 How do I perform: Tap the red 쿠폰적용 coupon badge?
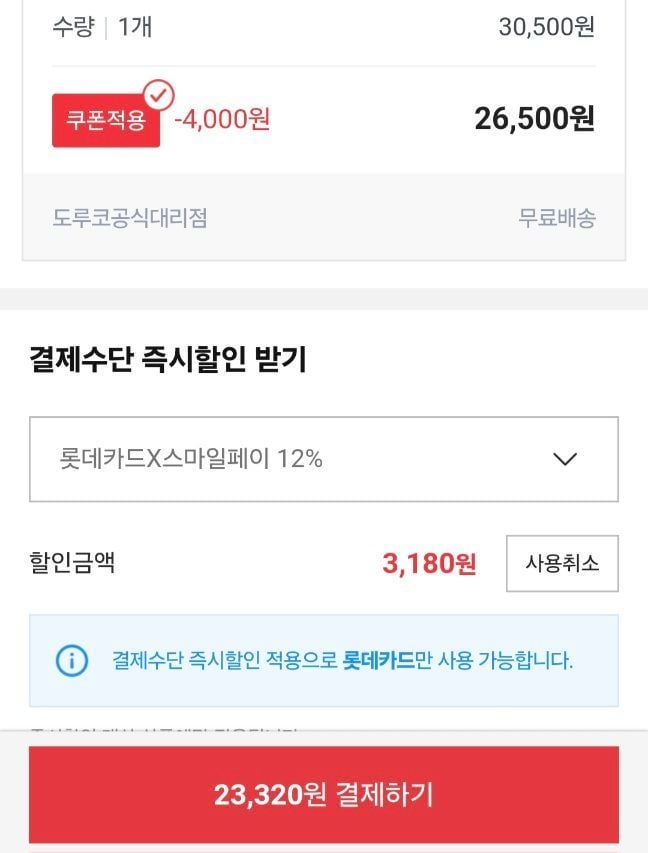pos(105,121)
